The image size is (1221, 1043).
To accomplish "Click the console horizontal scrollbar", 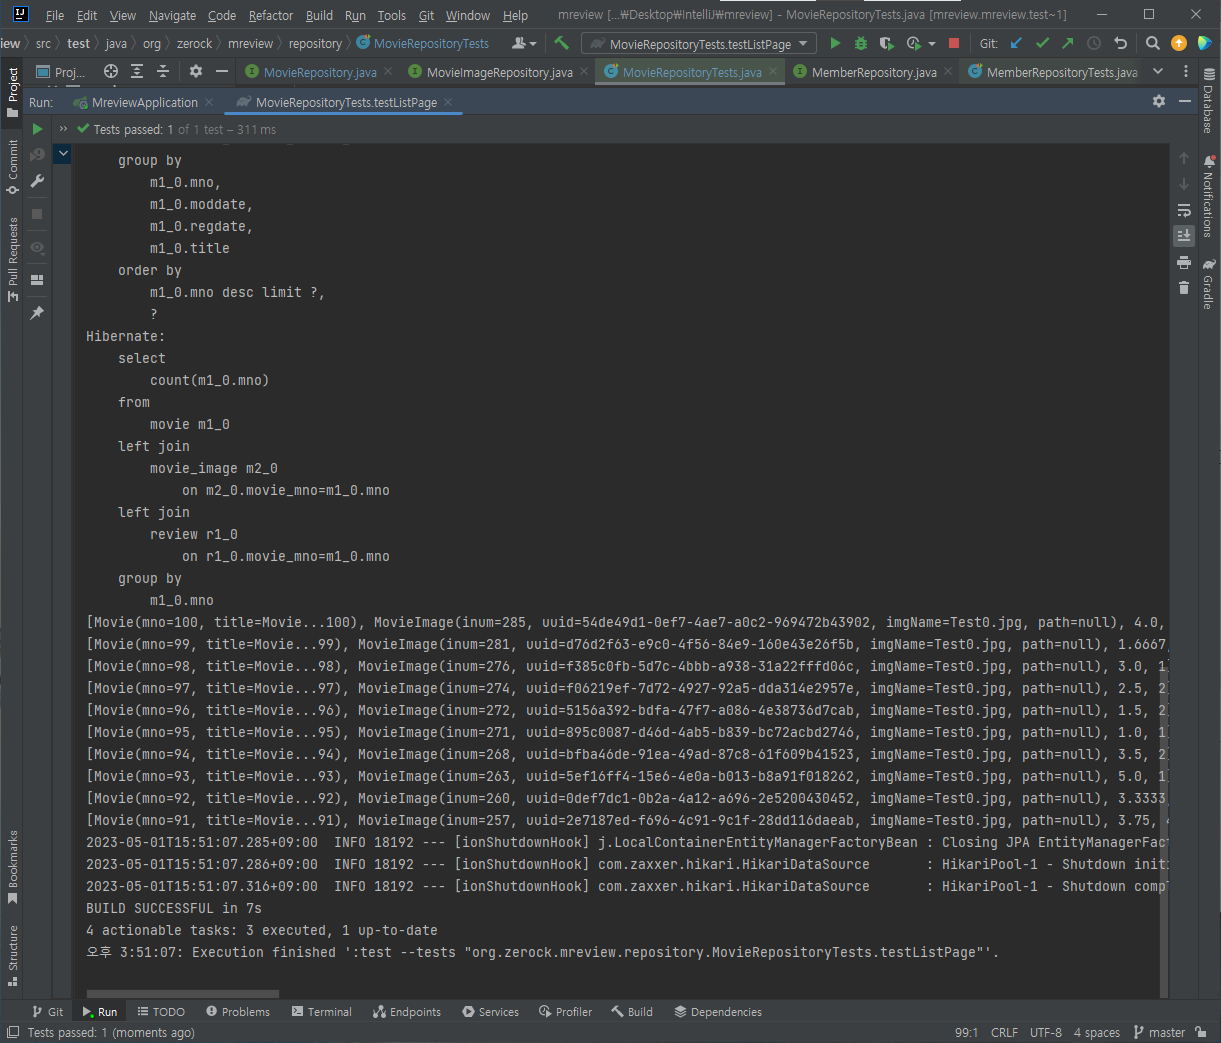I will pyautogui.click(x=182, y=994).
